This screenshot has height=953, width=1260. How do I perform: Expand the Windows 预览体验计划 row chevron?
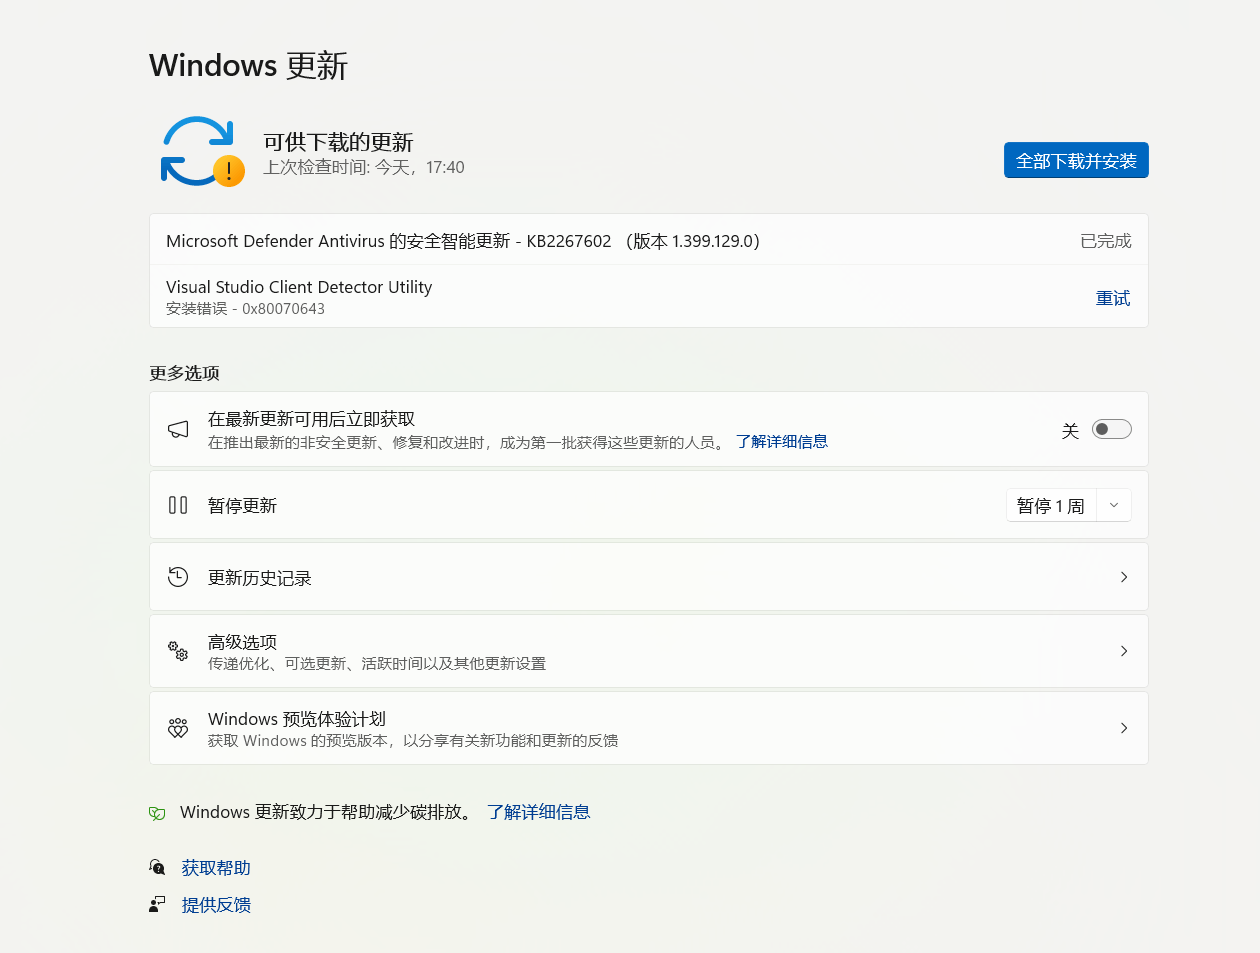click(1123, 728)
